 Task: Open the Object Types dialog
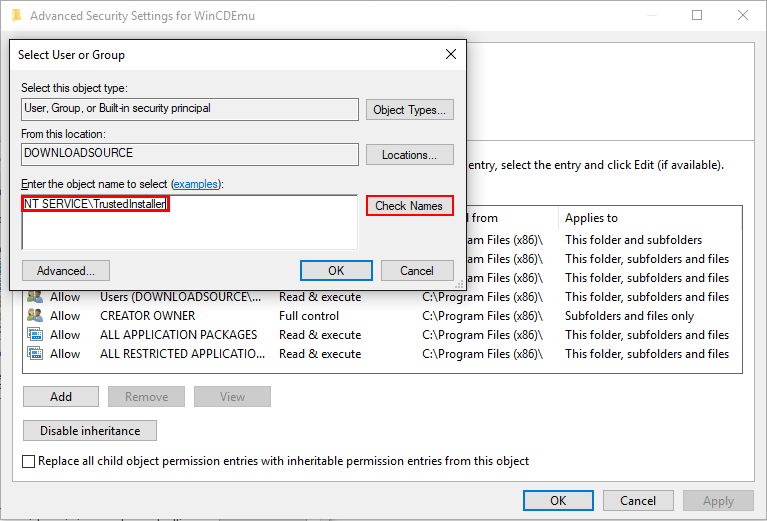409,110
